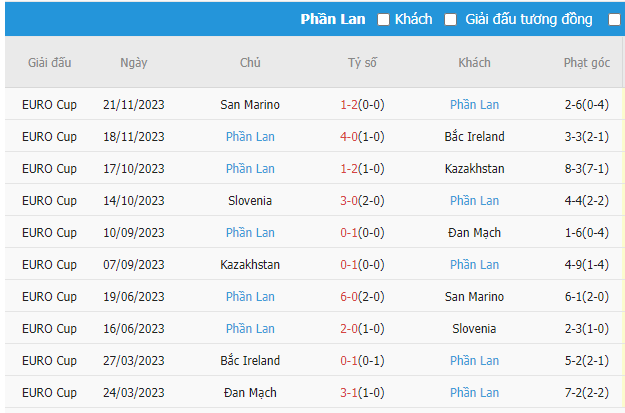Tick the checkbox after Giải đấu tương đồng label
The image size is (625, 413).
614,20
